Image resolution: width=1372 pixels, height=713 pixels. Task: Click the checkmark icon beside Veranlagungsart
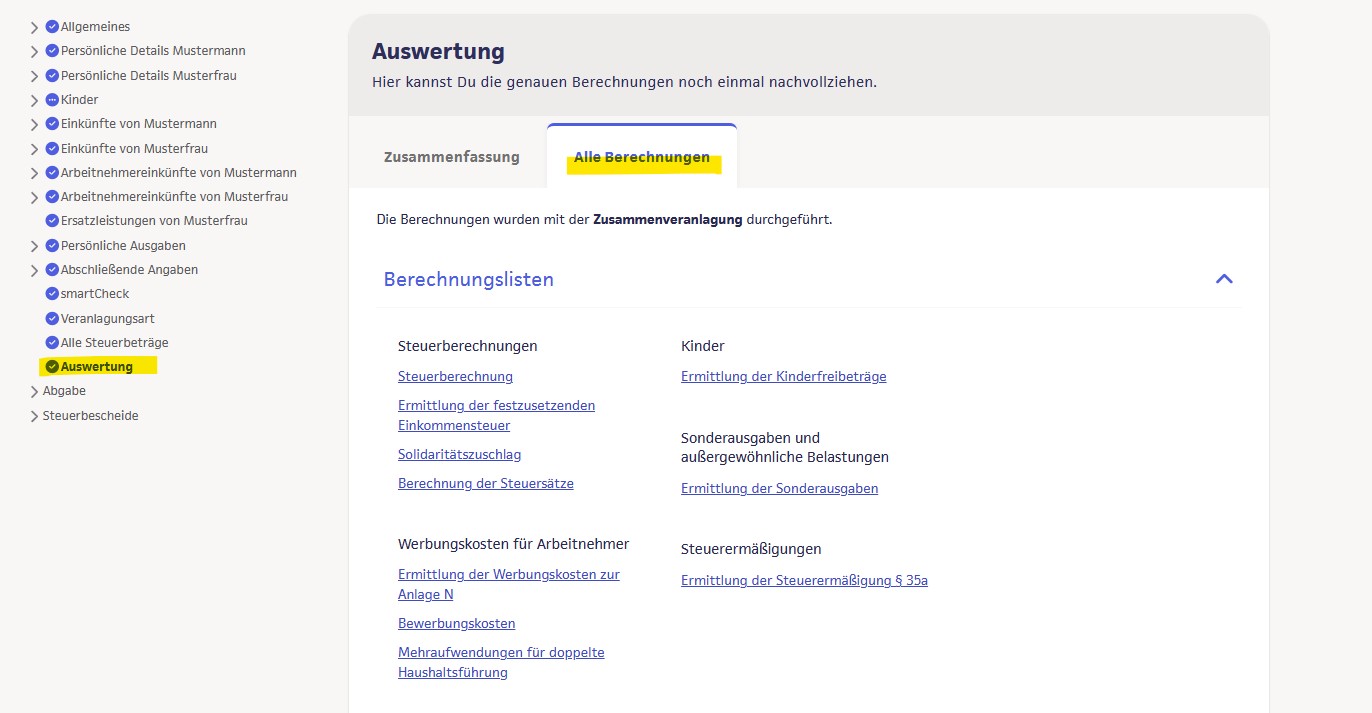coord(52,318)
